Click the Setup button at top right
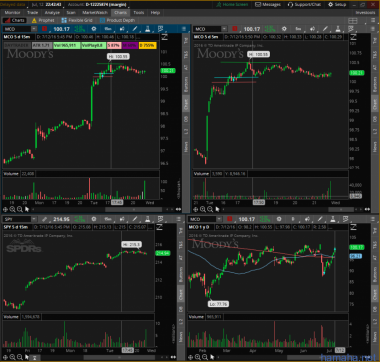This screenshot has width=380, height=362. 337,4
